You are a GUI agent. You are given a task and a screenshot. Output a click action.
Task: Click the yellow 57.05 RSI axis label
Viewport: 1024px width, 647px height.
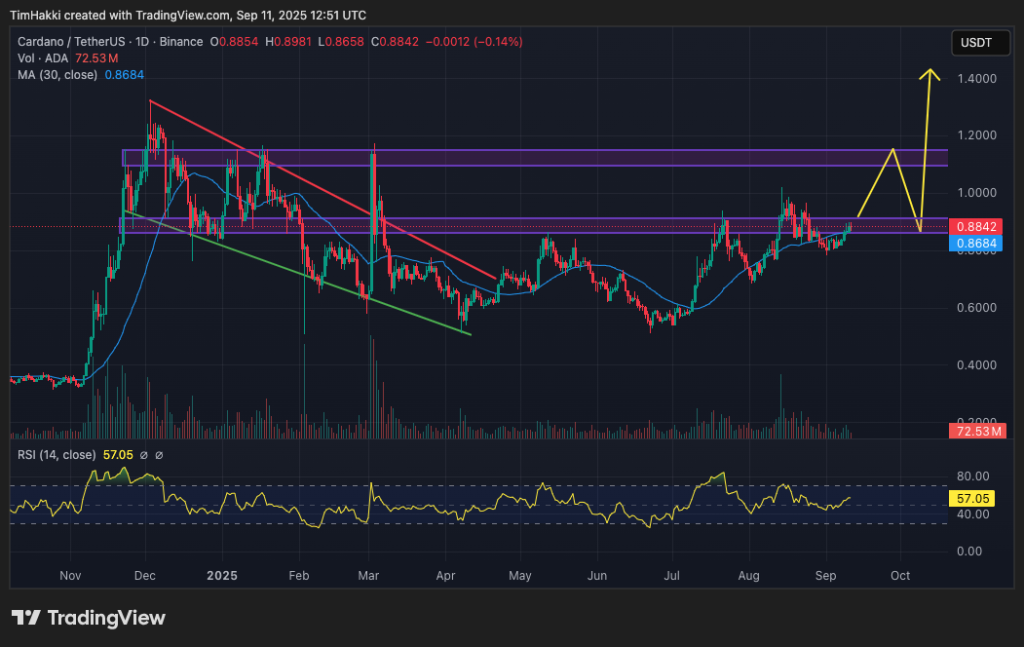[975, 495]
